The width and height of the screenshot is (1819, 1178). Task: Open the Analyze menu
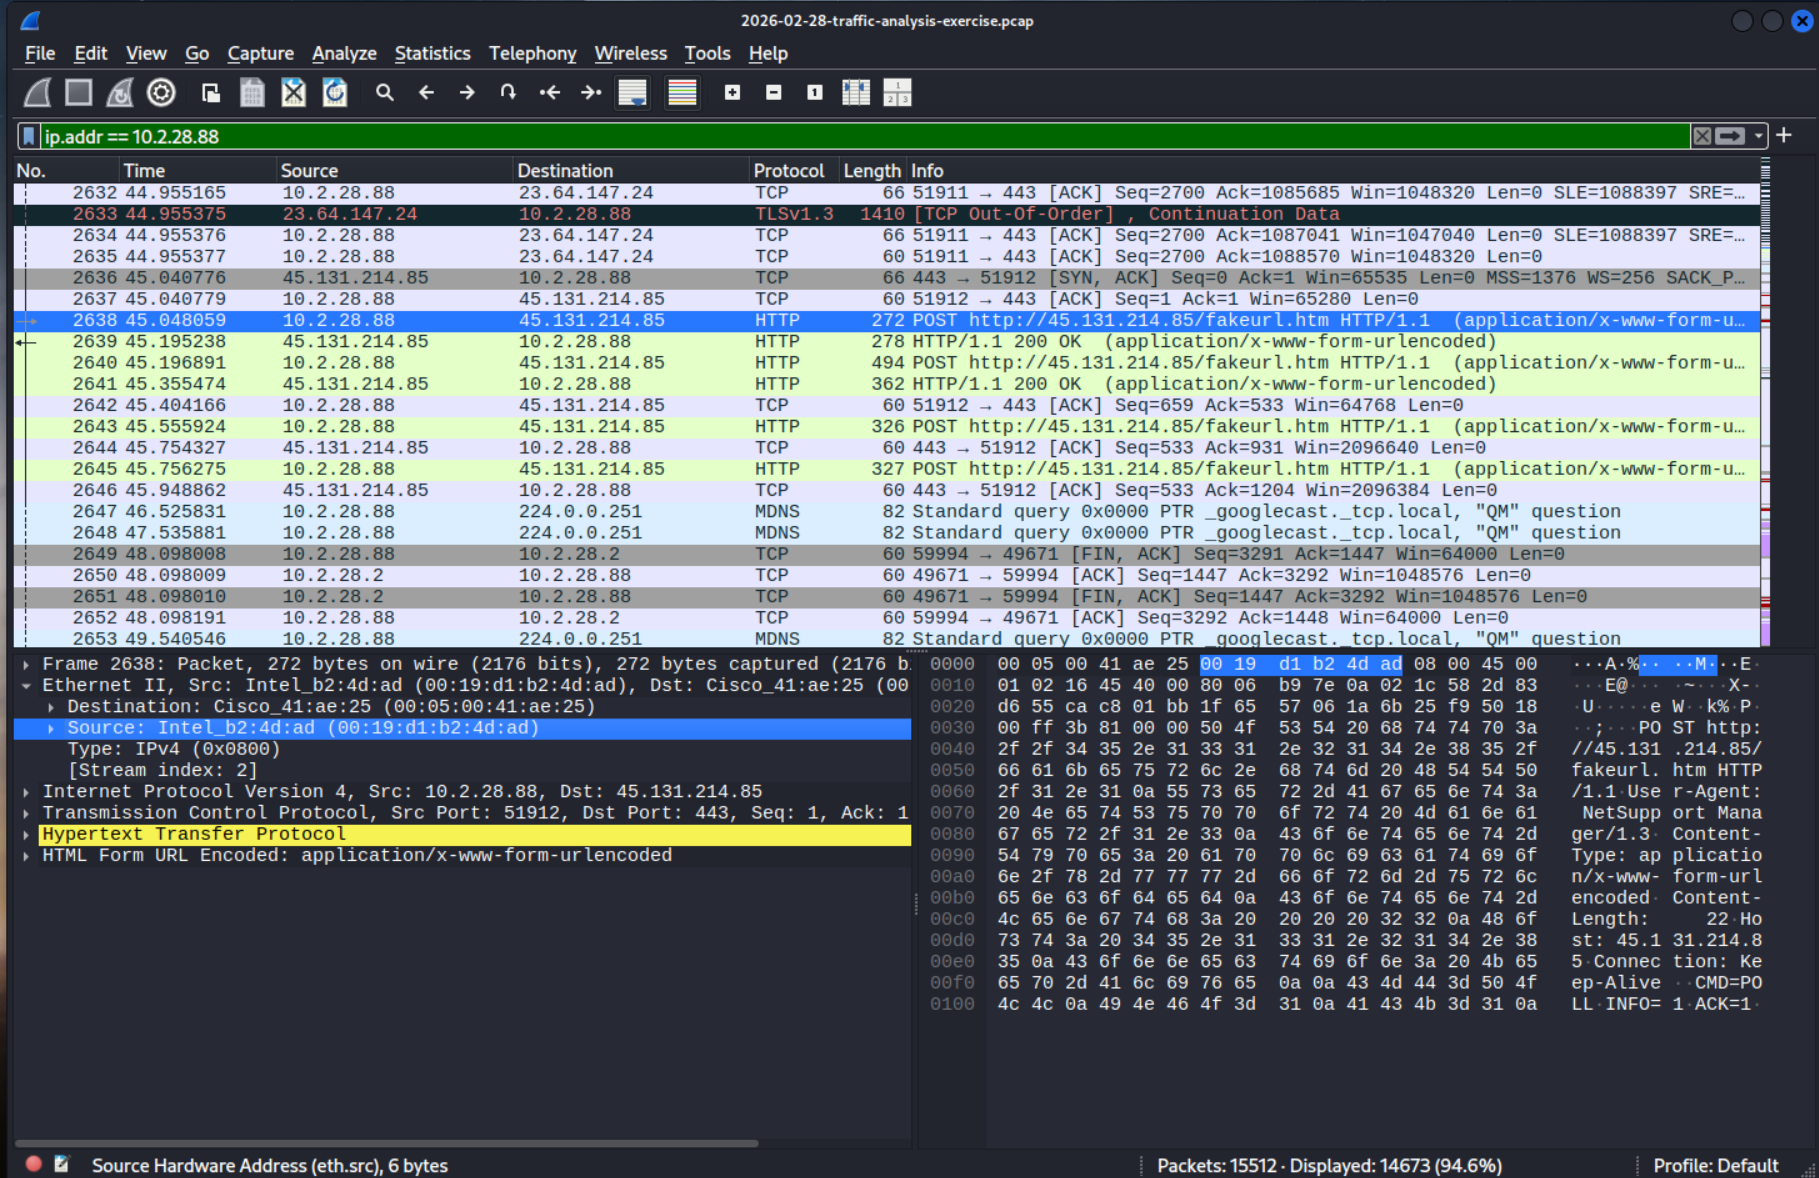344,53
